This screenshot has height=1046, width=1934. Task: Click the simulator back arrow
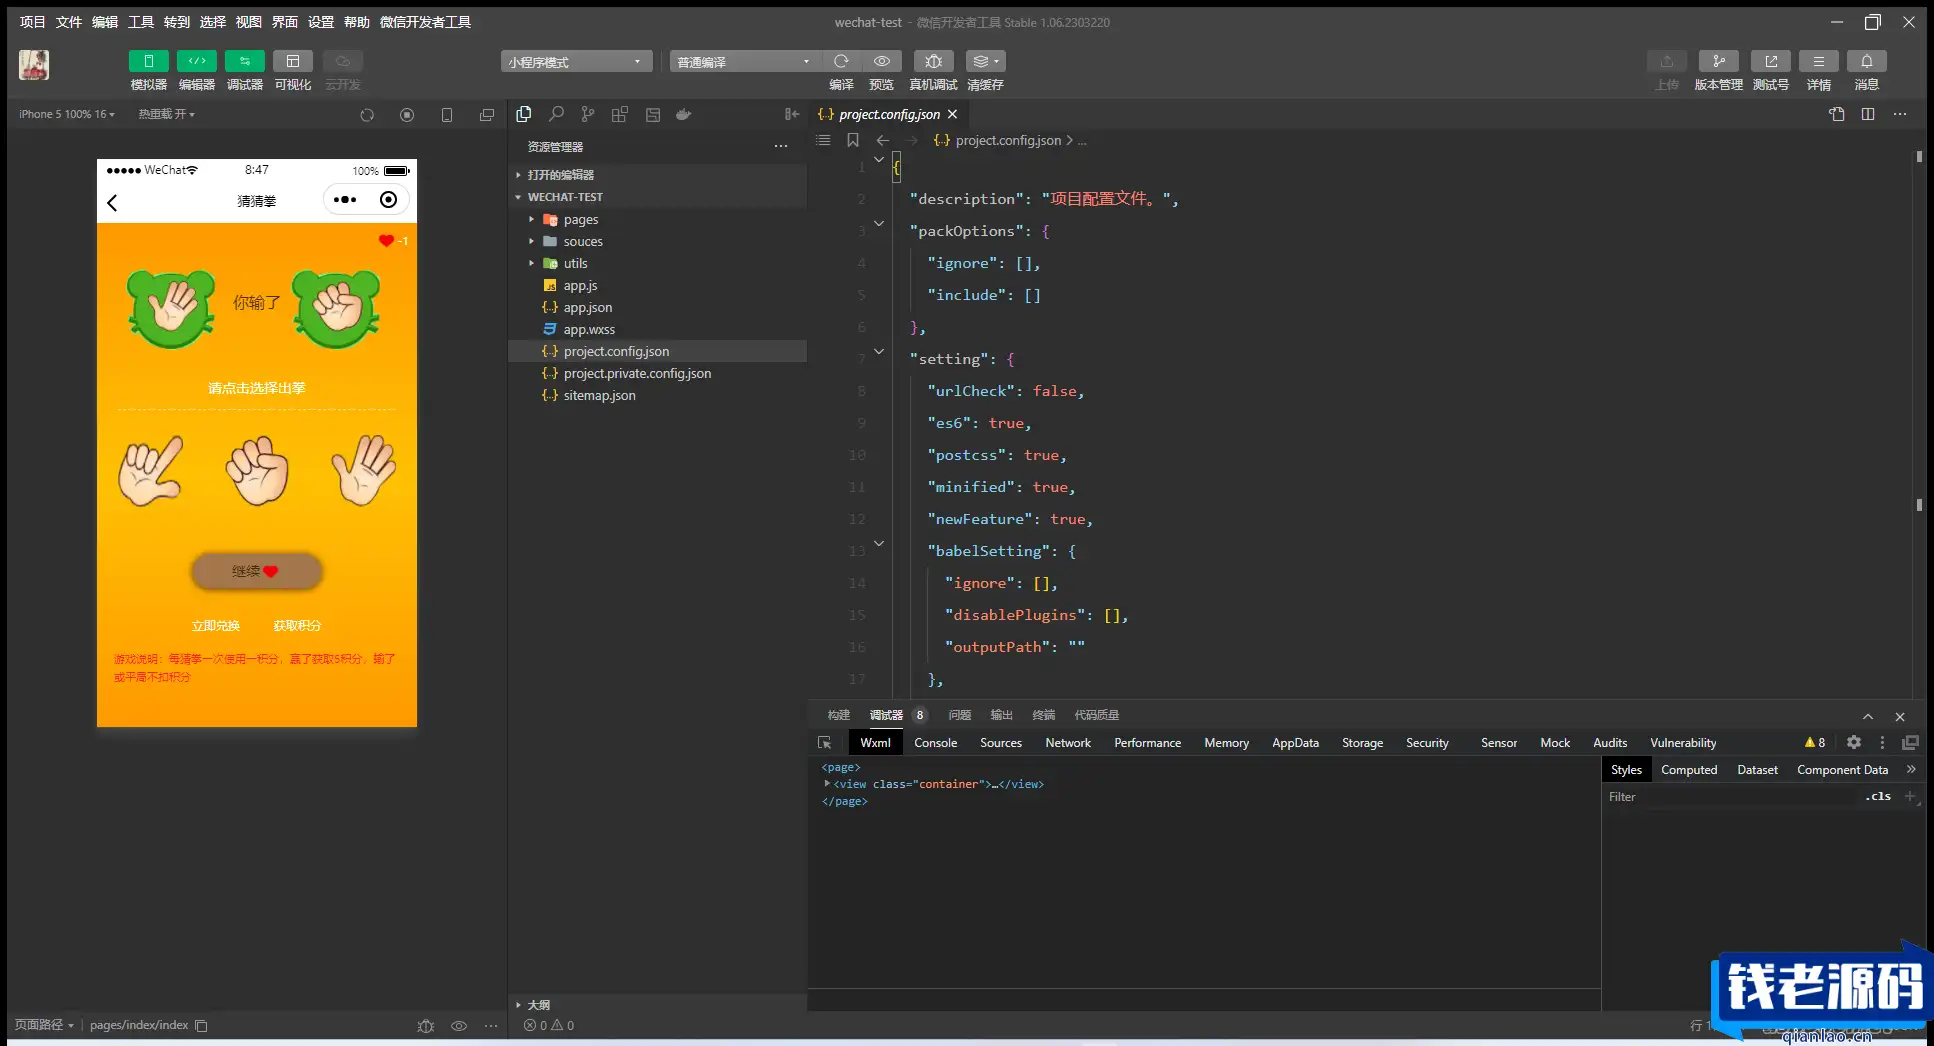[112, 203]
